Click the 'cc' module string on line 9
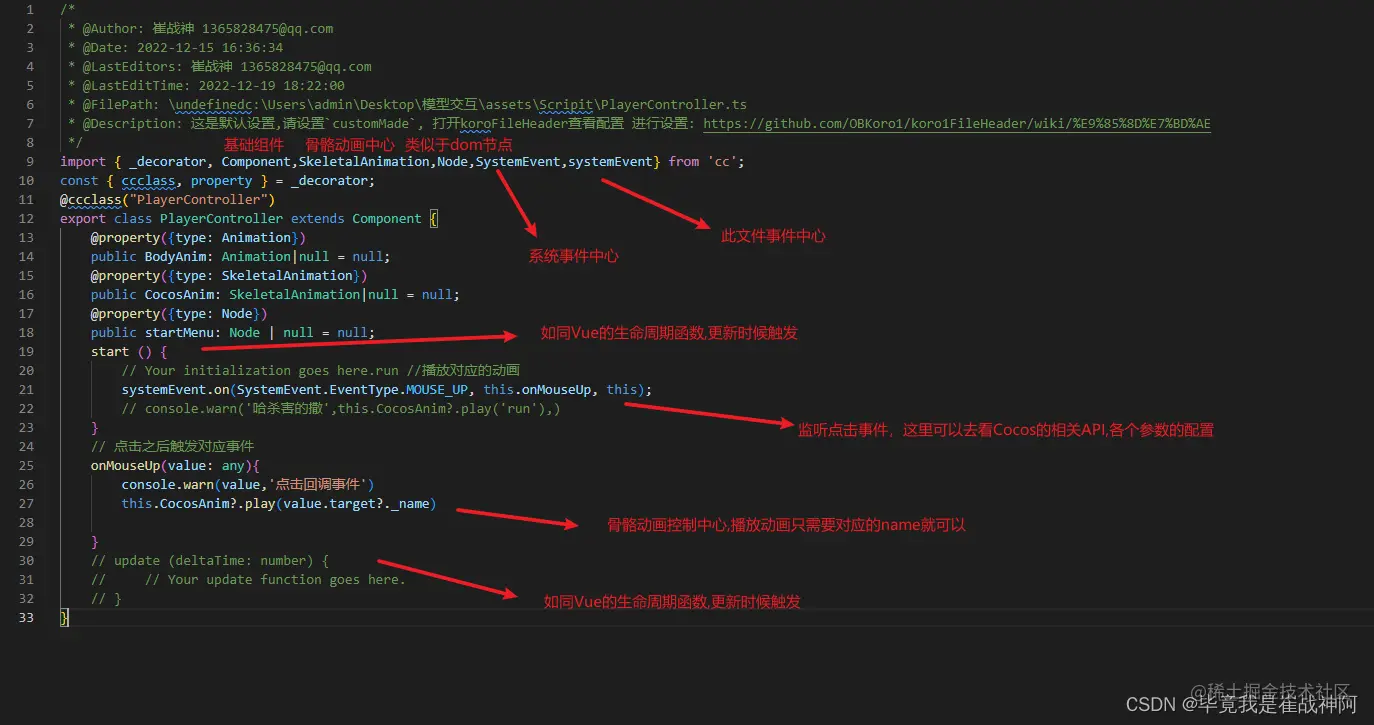Screen dimensions: 1374x725 (x=722, y=162)
